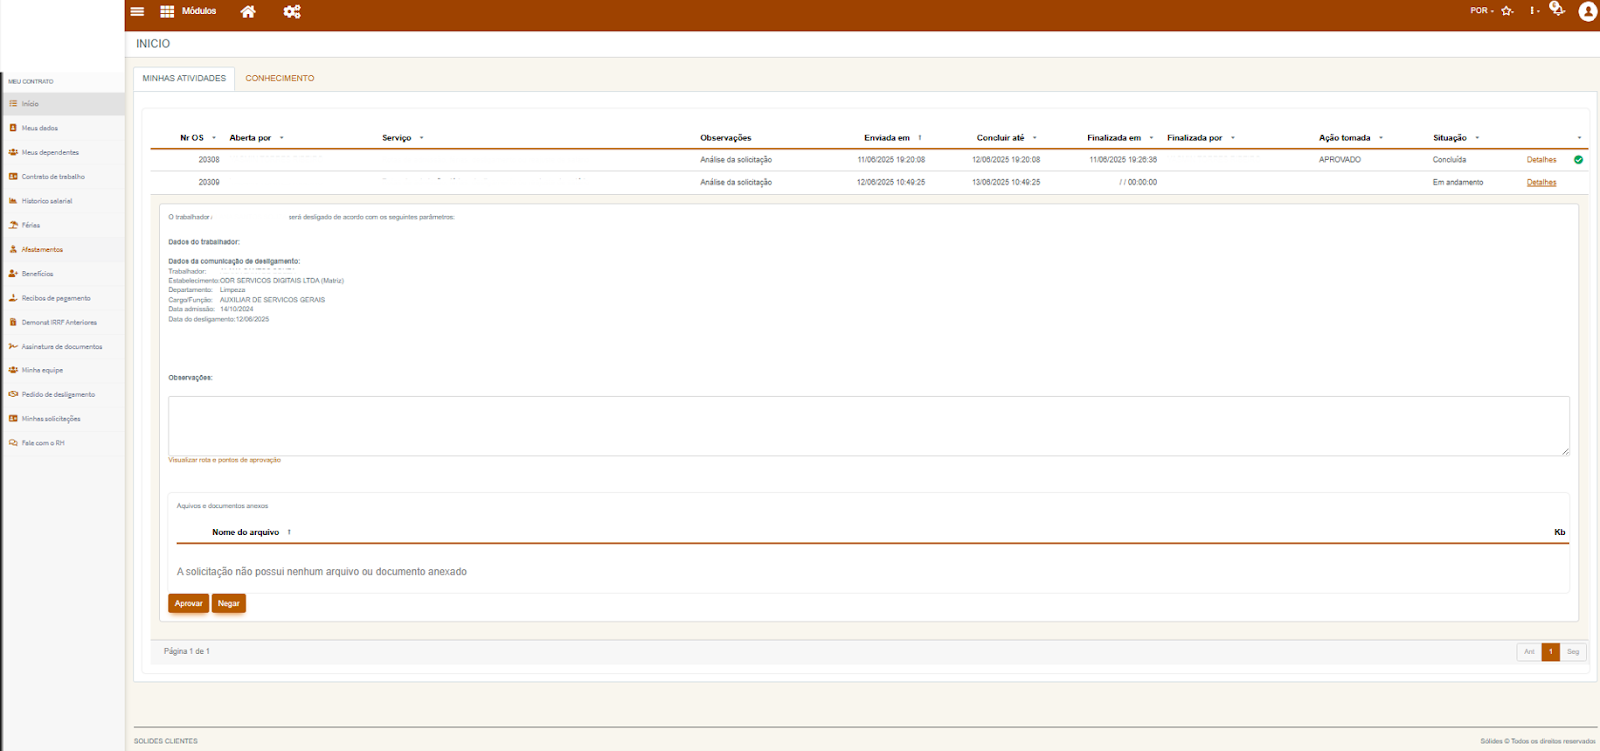Click the INICIO page title
The width and height of the screenshot is (1600, 751).
click(x=153, y=44)
